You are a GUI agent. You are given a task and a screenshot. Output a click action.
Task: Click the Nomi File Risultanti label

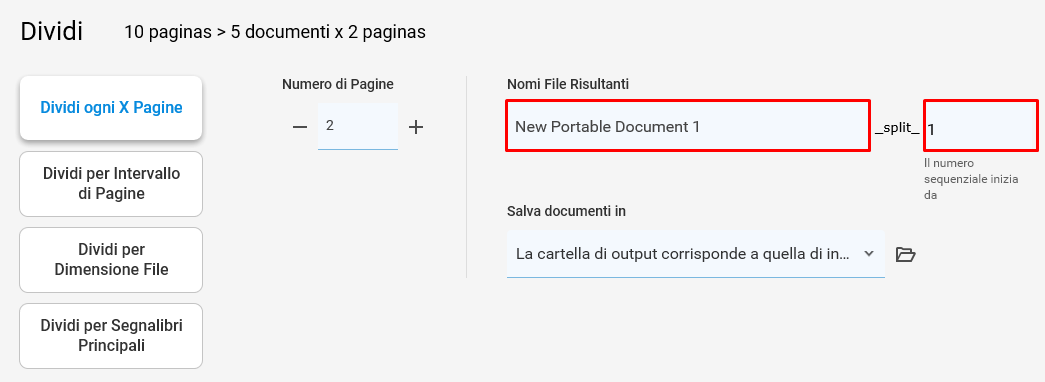pyautogui.click(x=568, y=84)
